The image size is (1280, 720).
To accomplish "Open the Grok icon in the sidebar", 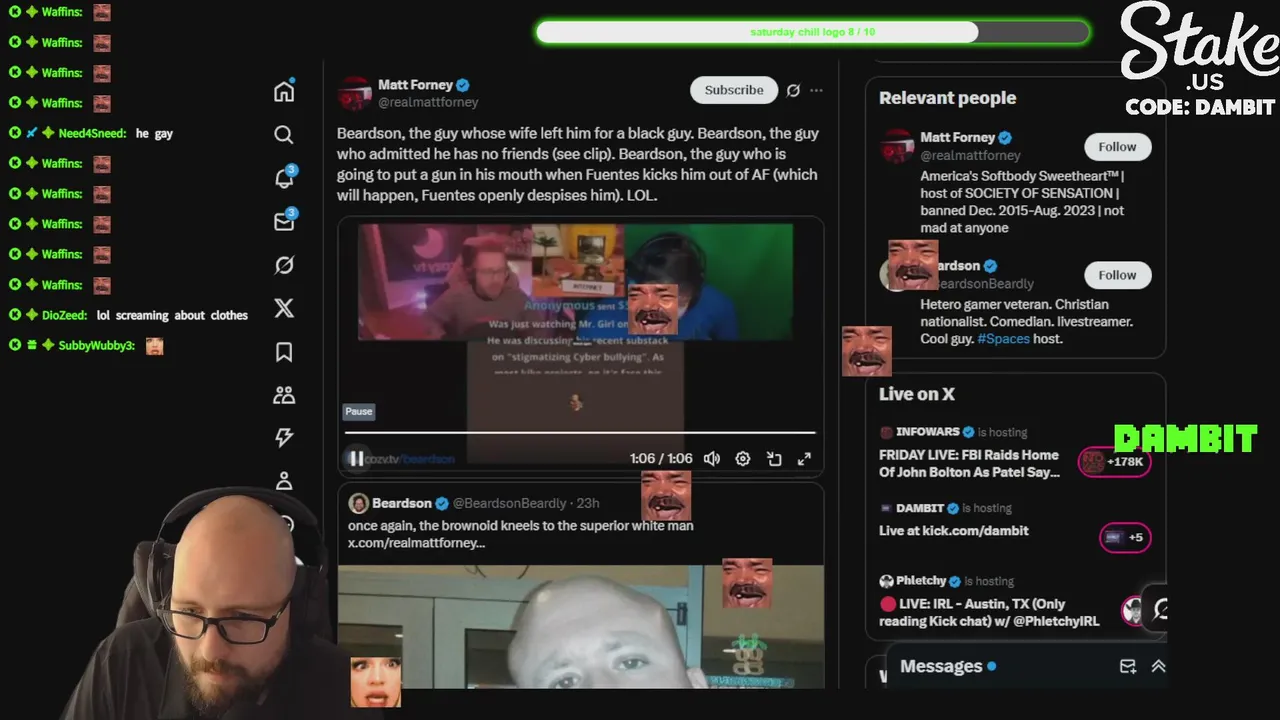I will (x=284, y=265).
